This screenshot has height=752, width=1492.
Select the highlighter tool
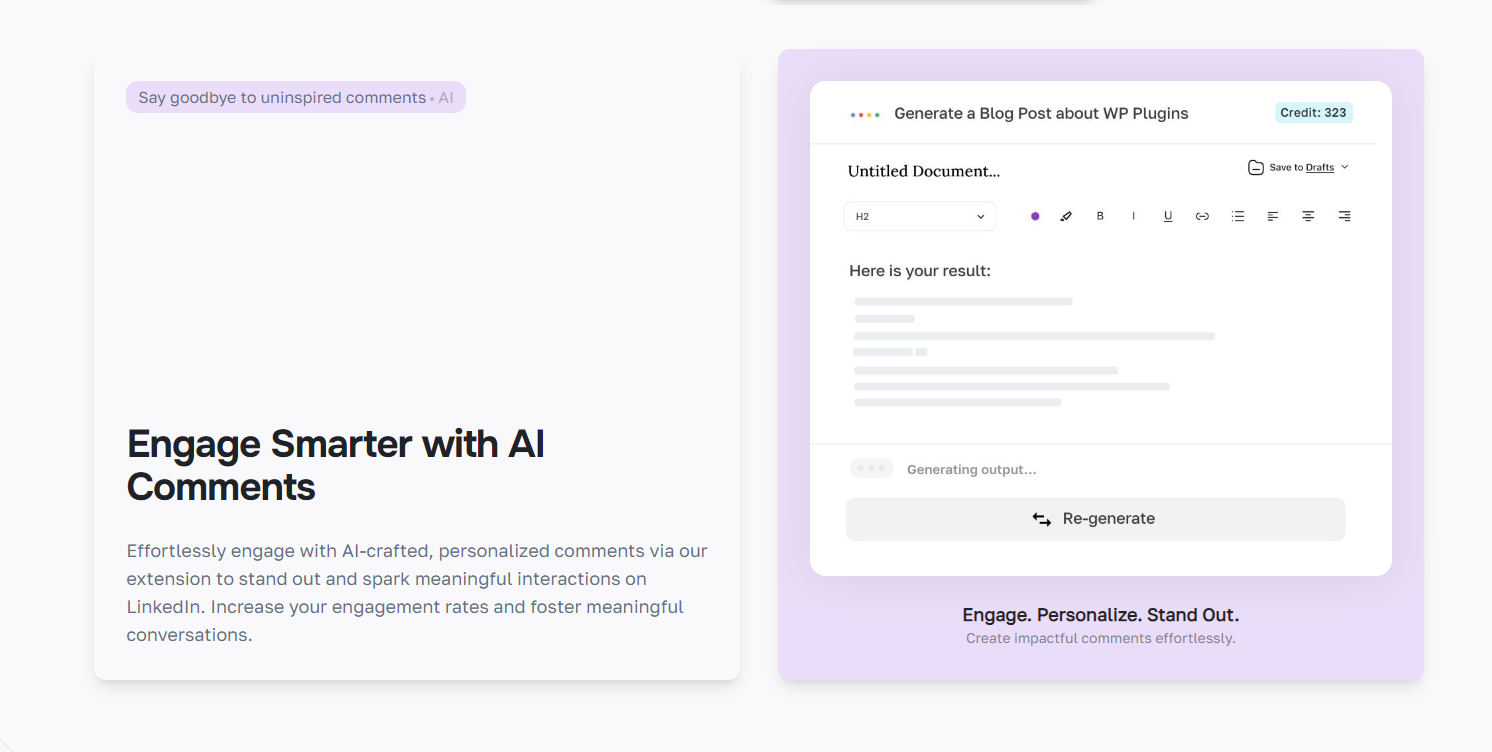click(1065, 215)
